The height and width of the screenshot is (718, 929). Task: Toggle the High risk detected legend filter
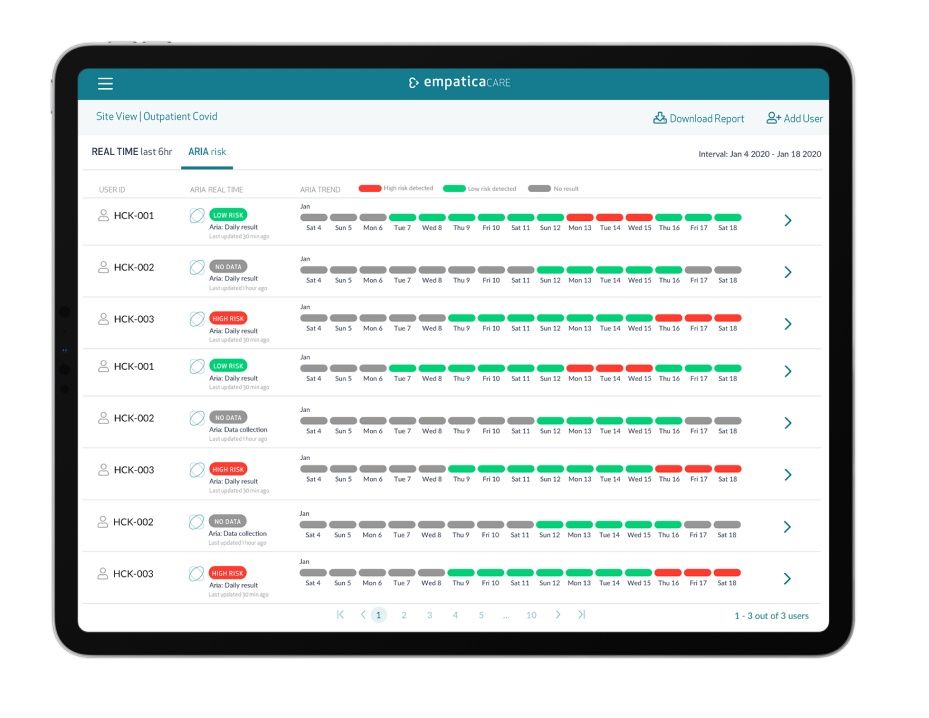(371, 188)
